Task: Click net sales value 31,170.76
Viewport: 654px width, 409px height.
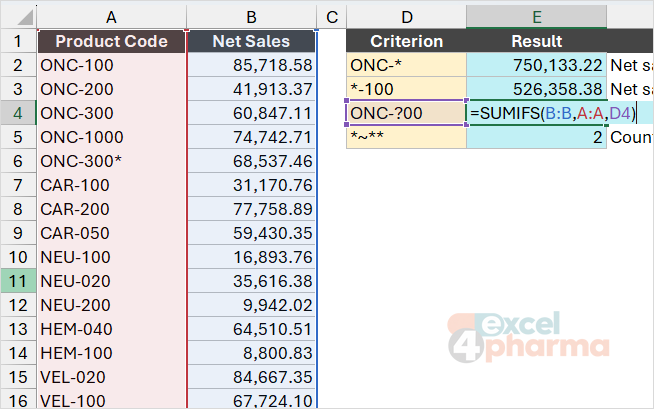Action: (252, 185)
